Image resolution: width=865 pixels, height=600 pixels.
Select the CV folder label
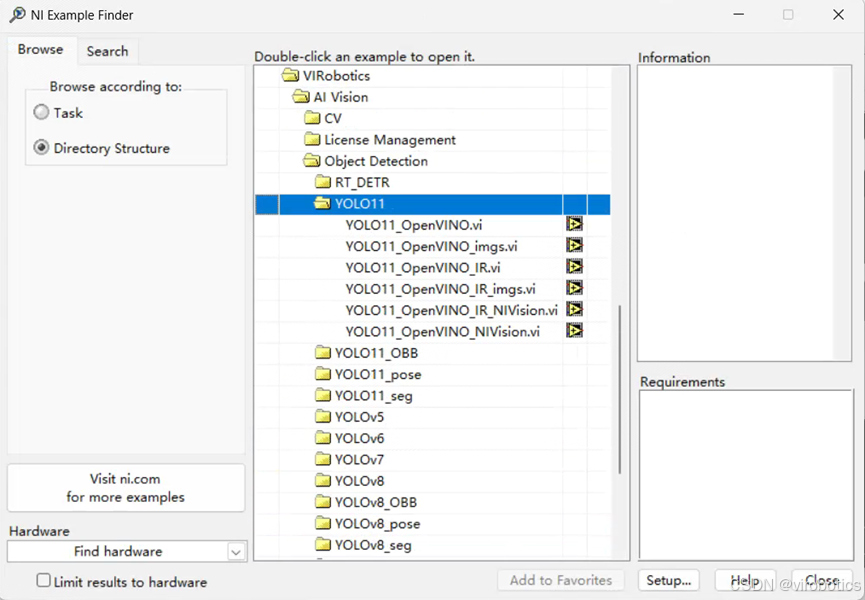pyautogui.click(x=333, y=119)
